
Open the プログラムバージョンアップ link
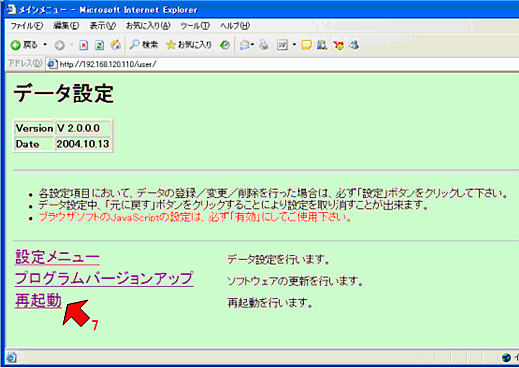pos(104,278)
